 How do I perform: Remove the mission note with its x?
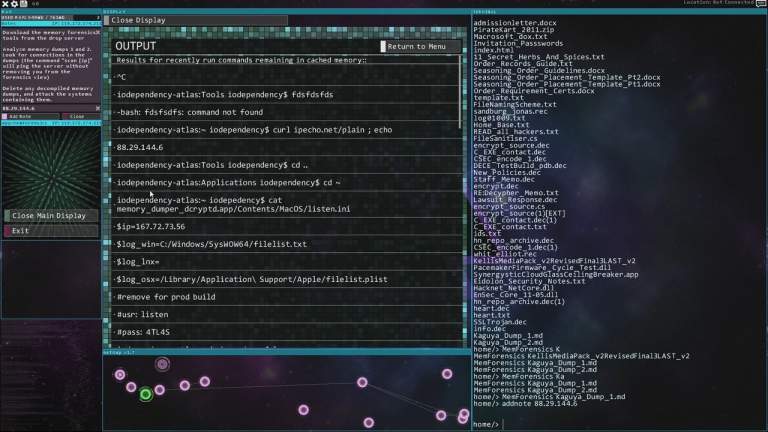pos(97,32)
